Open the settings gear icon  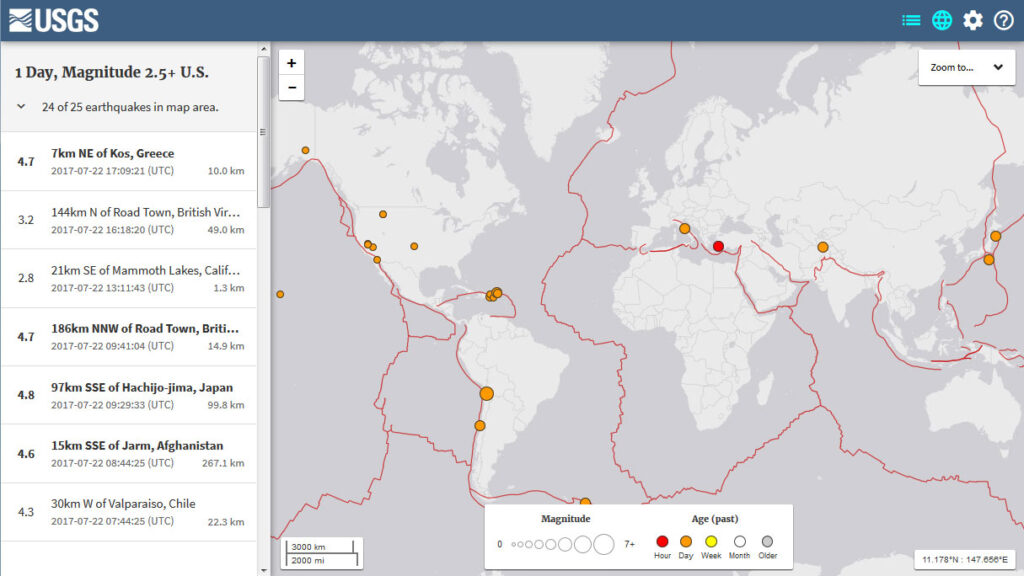click(973, 20)
